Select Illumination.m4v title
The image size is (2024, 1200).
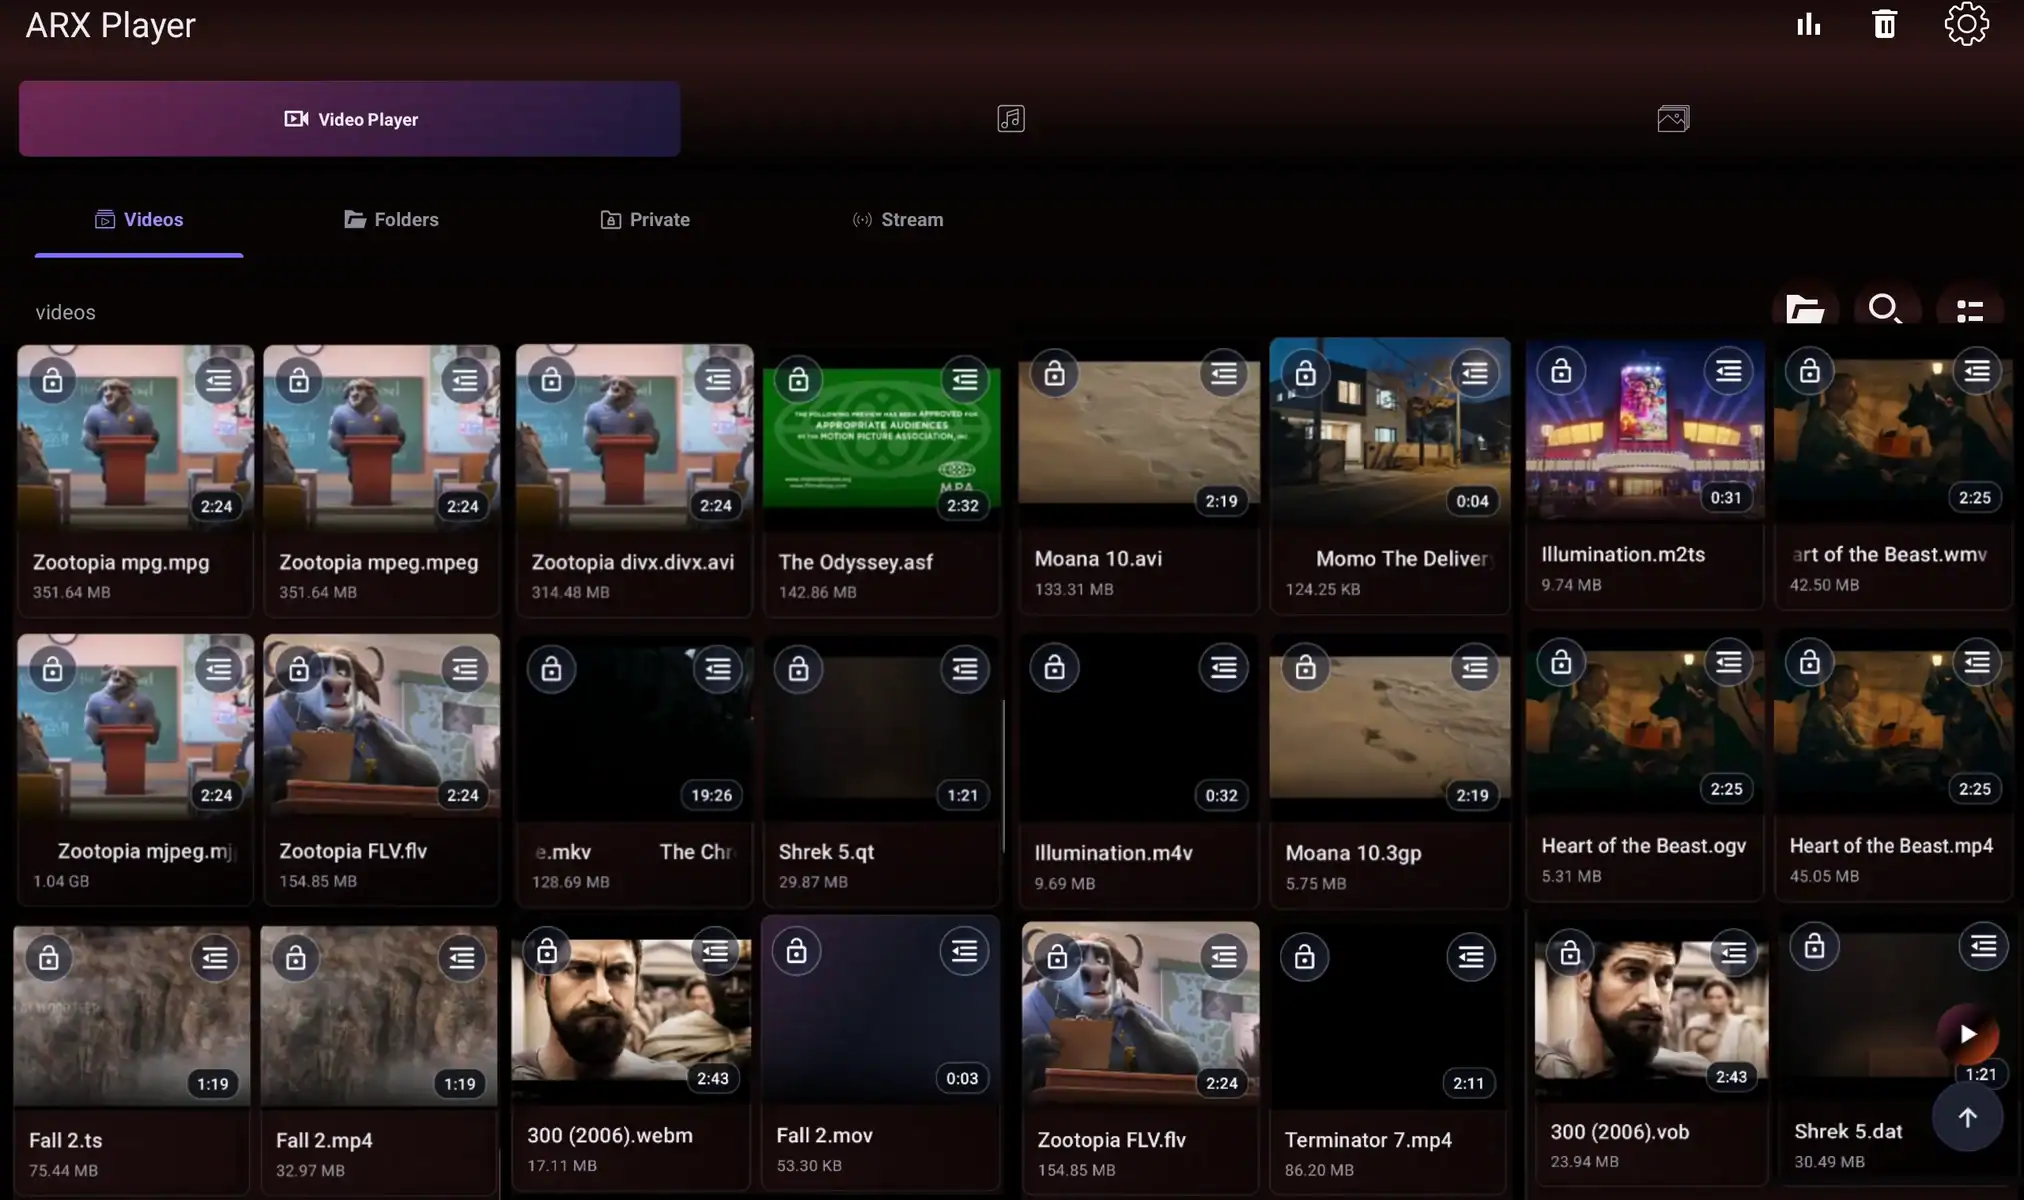(x=1113, y=853)
